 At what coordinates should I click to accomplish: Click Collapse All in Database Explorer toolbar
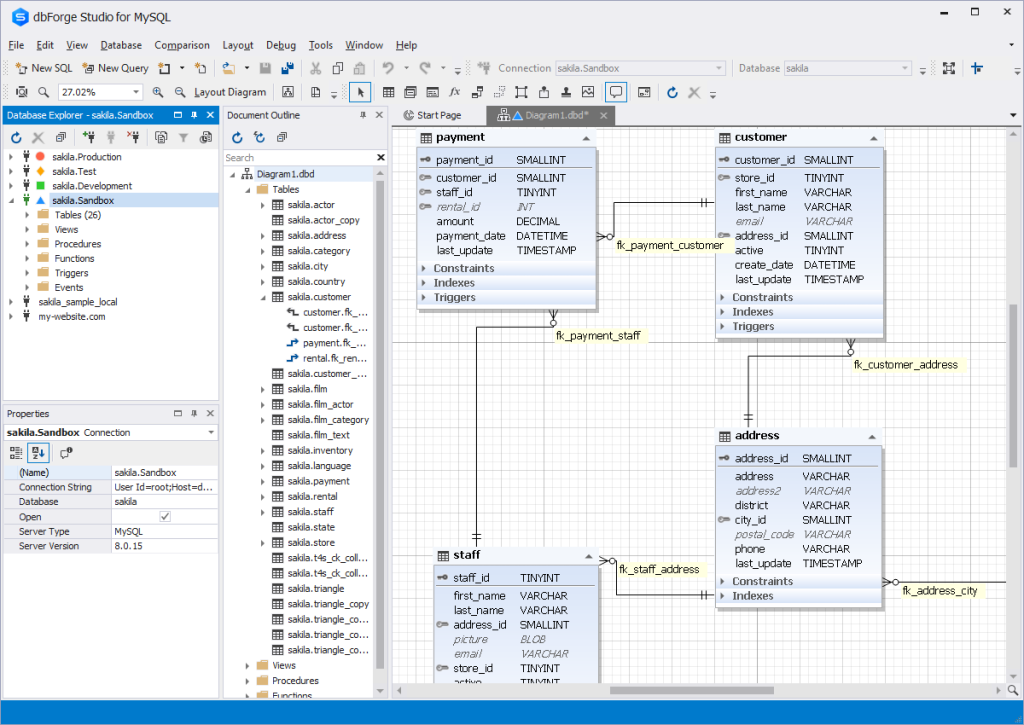(x=60, y=137)
